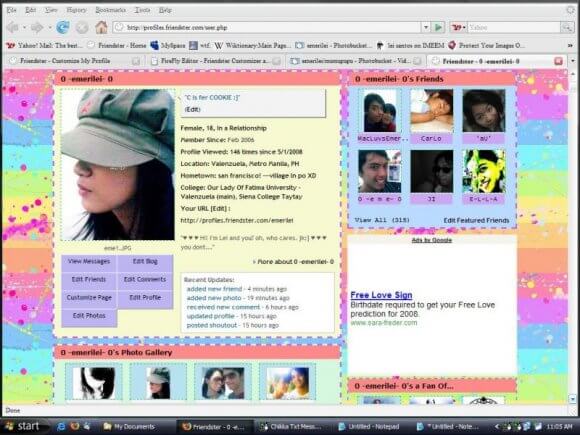Viewport: 580px width, 435px height.
Task: Open the History menu
Action: (76, 10)
